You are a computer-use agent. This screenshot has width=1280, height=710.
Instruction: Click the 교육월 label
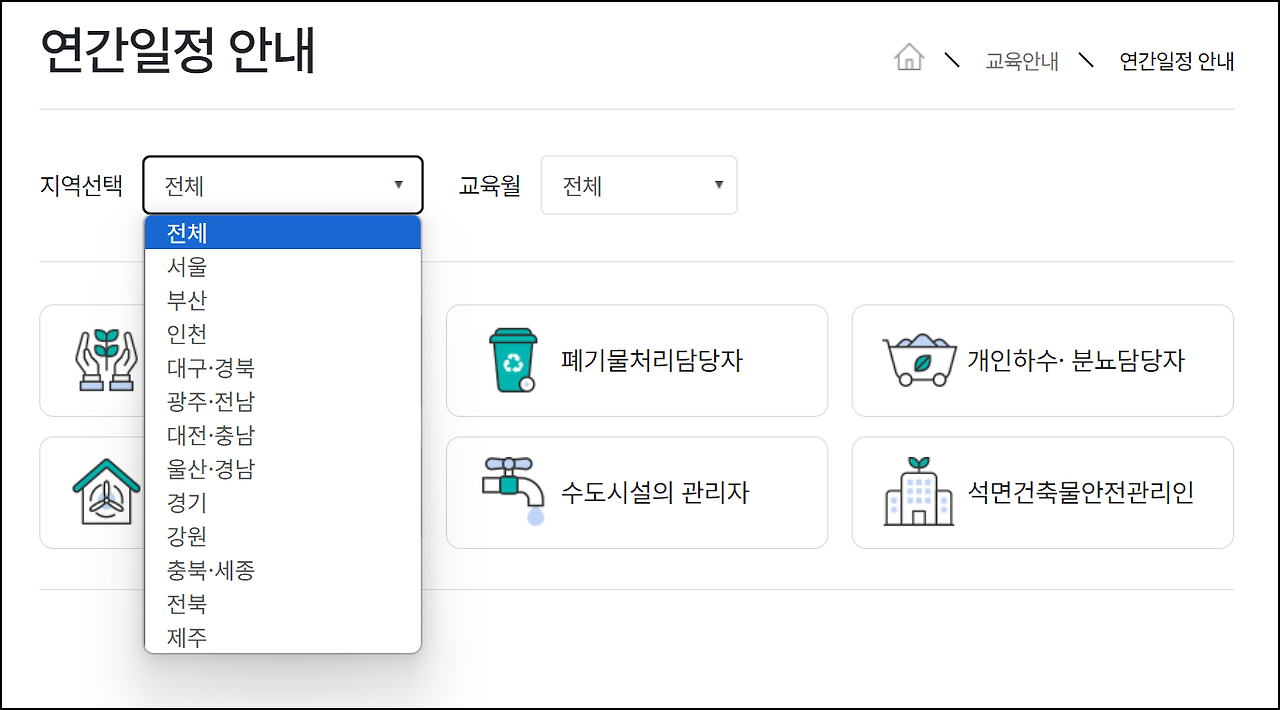pos(490,185)
